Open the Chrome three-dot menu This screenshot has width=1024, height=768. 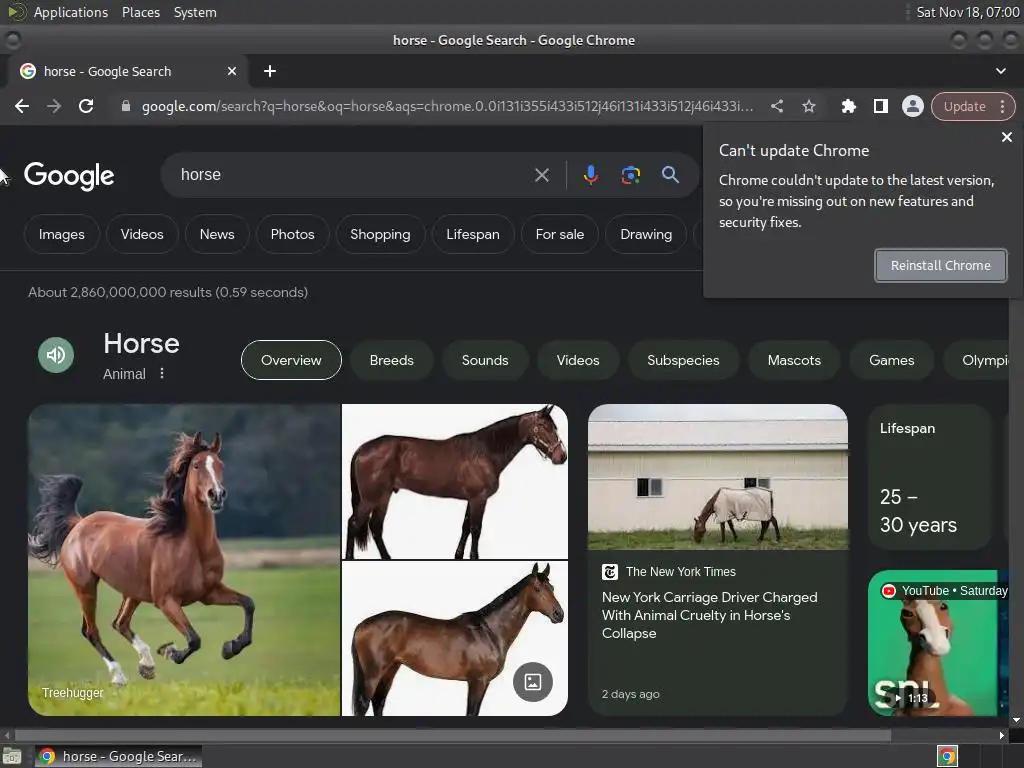(x=1002, y=106)
